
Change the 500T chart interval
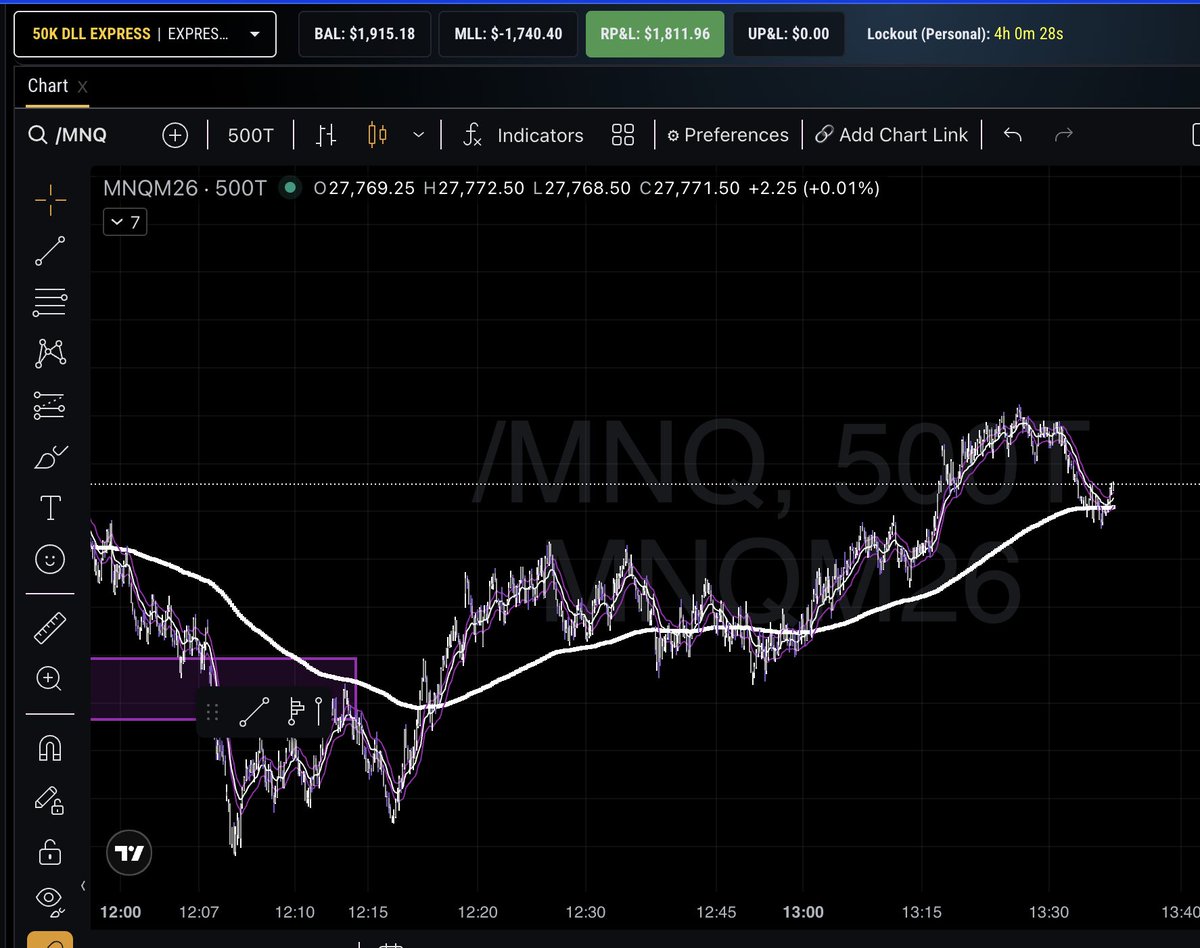click(x=250, y=135)
